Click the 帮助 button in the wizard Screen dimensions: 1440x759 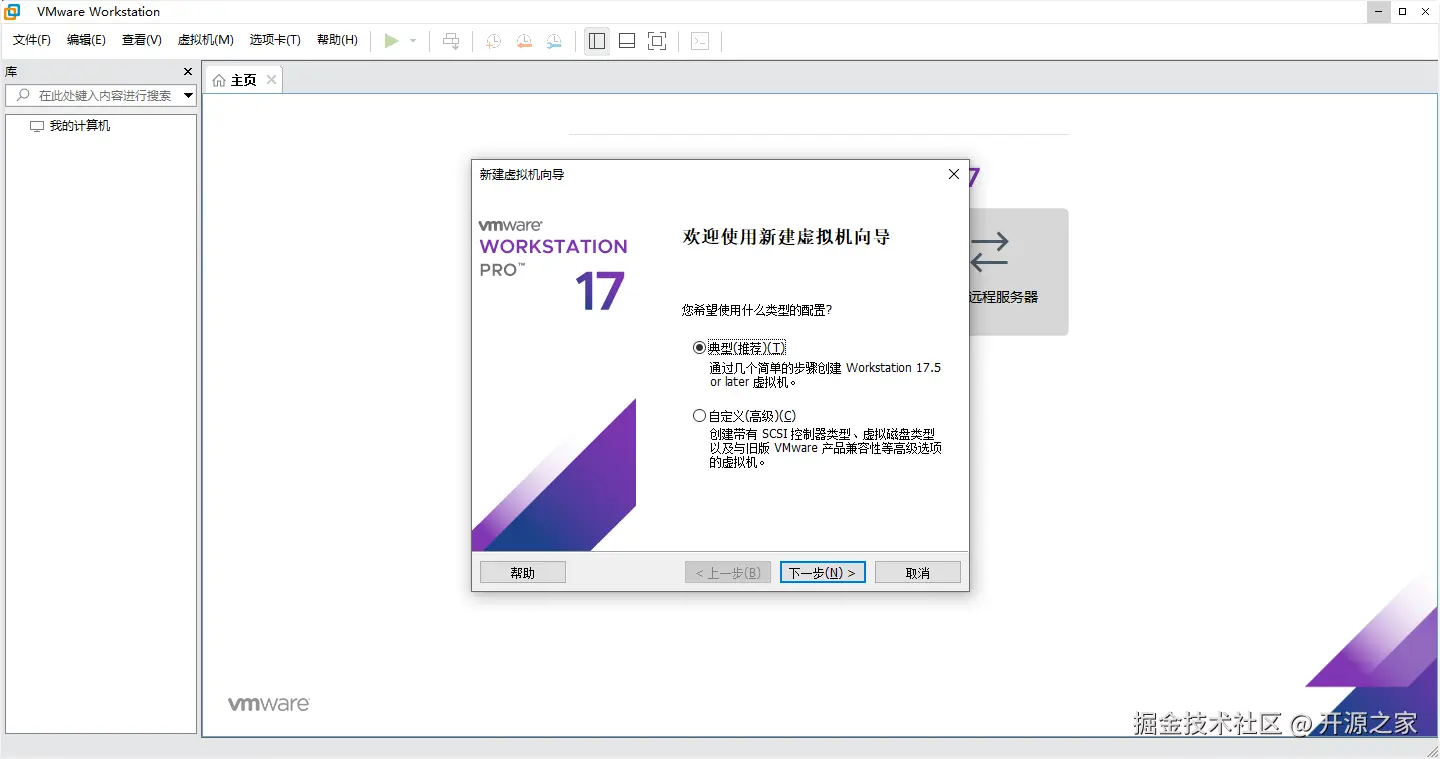click(x=522, y=571)
